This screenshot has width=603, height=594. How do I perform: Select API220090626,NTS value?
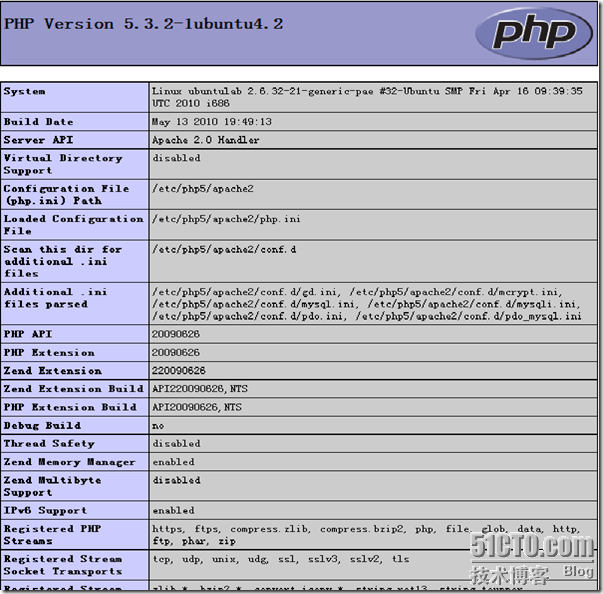(x=200, y=389)
